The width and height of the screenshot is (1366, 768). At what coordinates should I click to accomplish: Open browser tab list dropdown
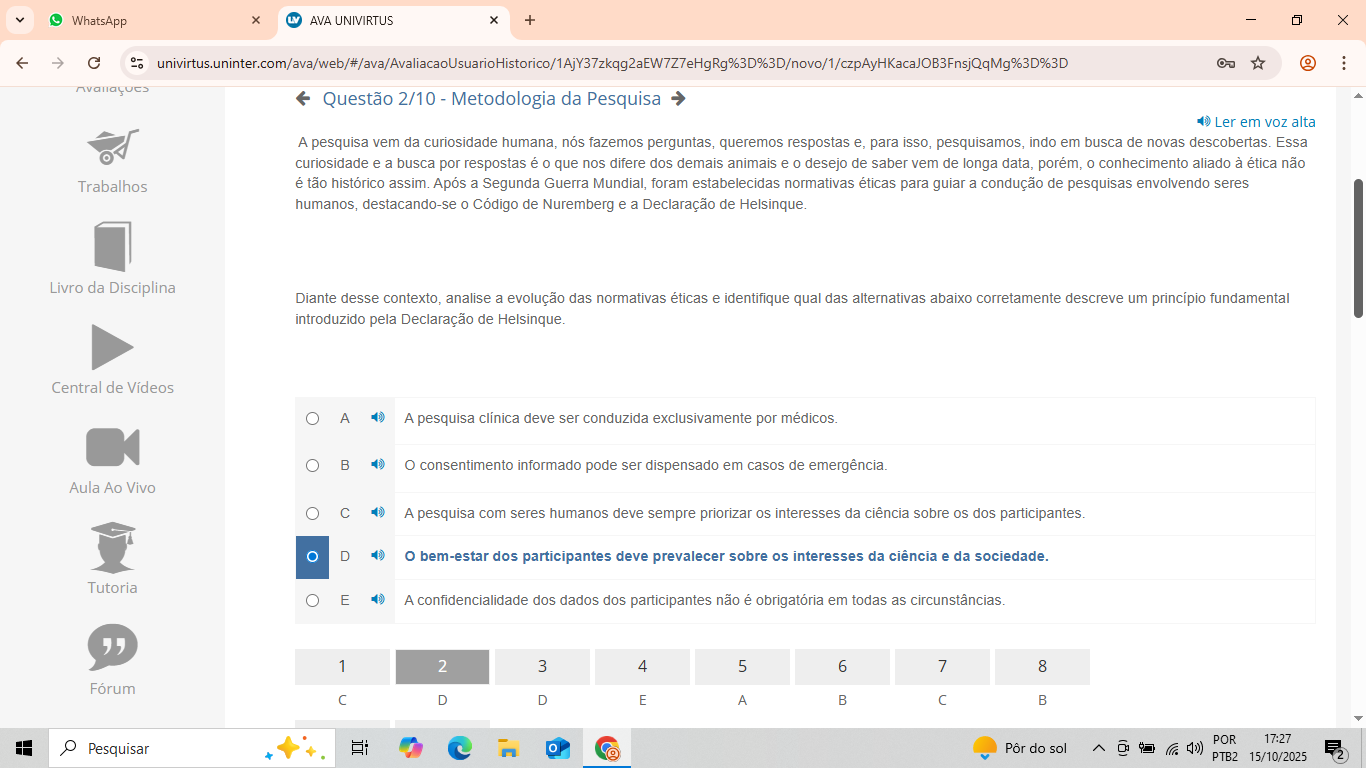20,20
